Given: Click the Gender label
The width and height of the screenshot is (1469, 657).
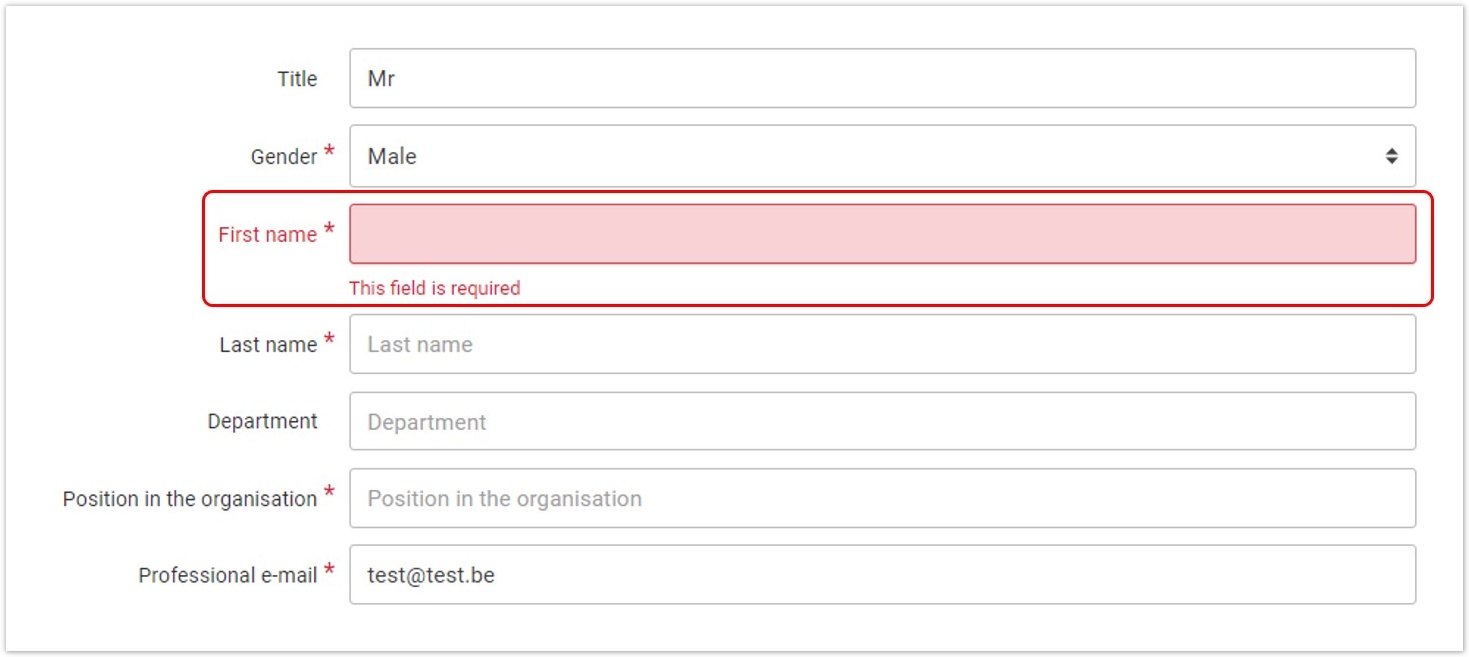Looking at the screenshot, I should pos(284,157).
